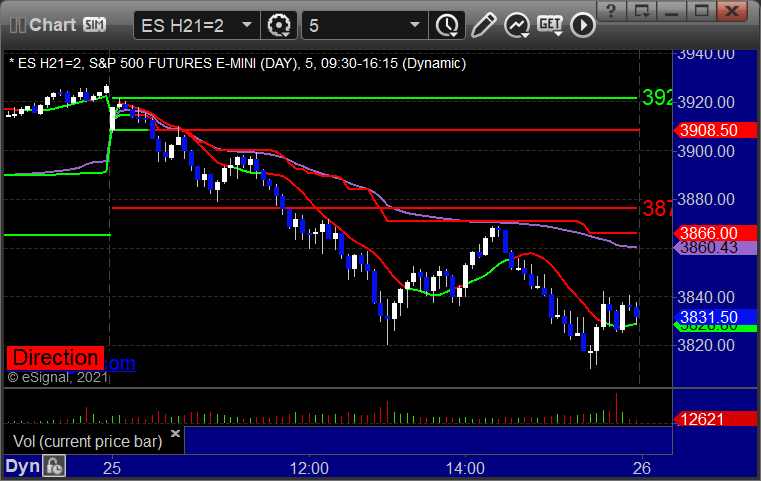
Task: Click the chart title ES H21=2 S&P 500 text
Action: click(x=237, y=64)
